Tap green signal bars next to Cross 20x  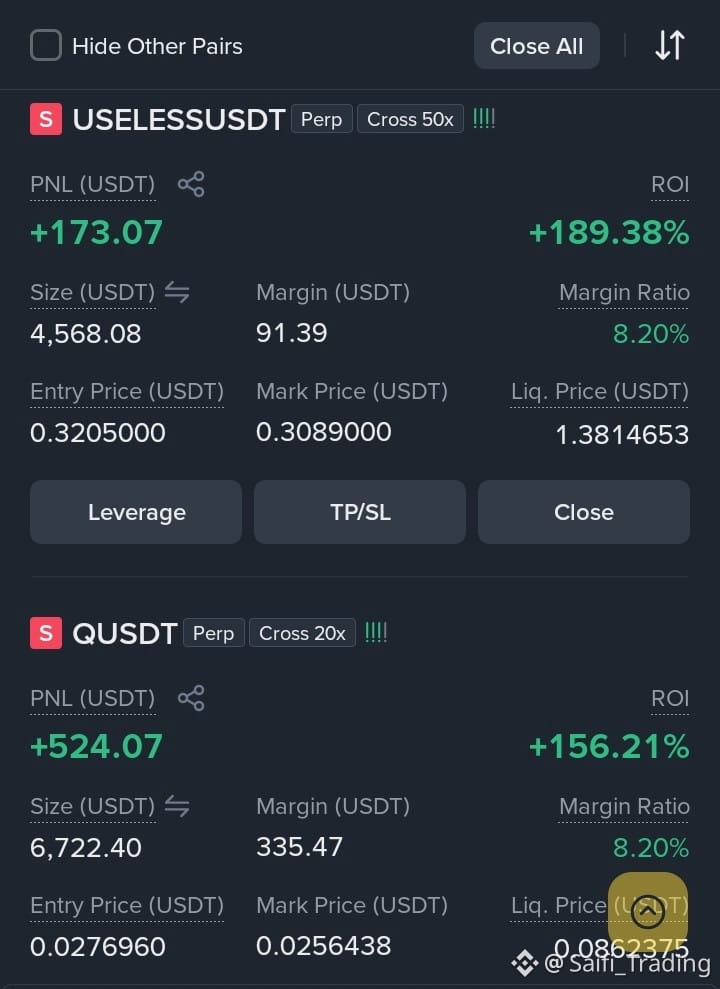pyautogui.click(x=376, y=633)
